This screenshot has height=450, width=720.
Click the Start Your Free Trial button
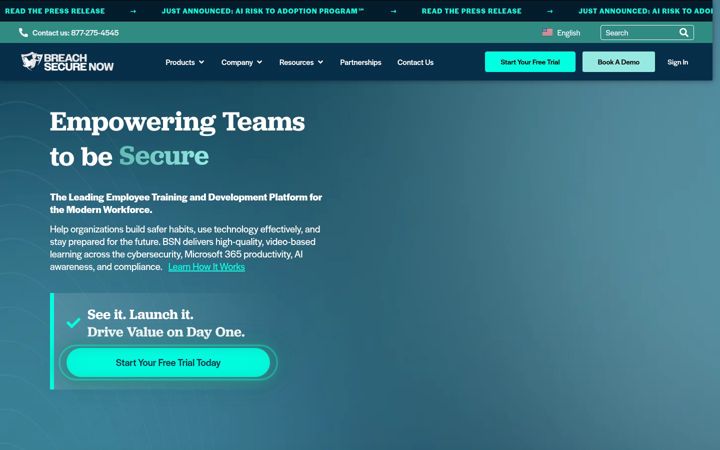pyautogui.click(x=530, y=62)
